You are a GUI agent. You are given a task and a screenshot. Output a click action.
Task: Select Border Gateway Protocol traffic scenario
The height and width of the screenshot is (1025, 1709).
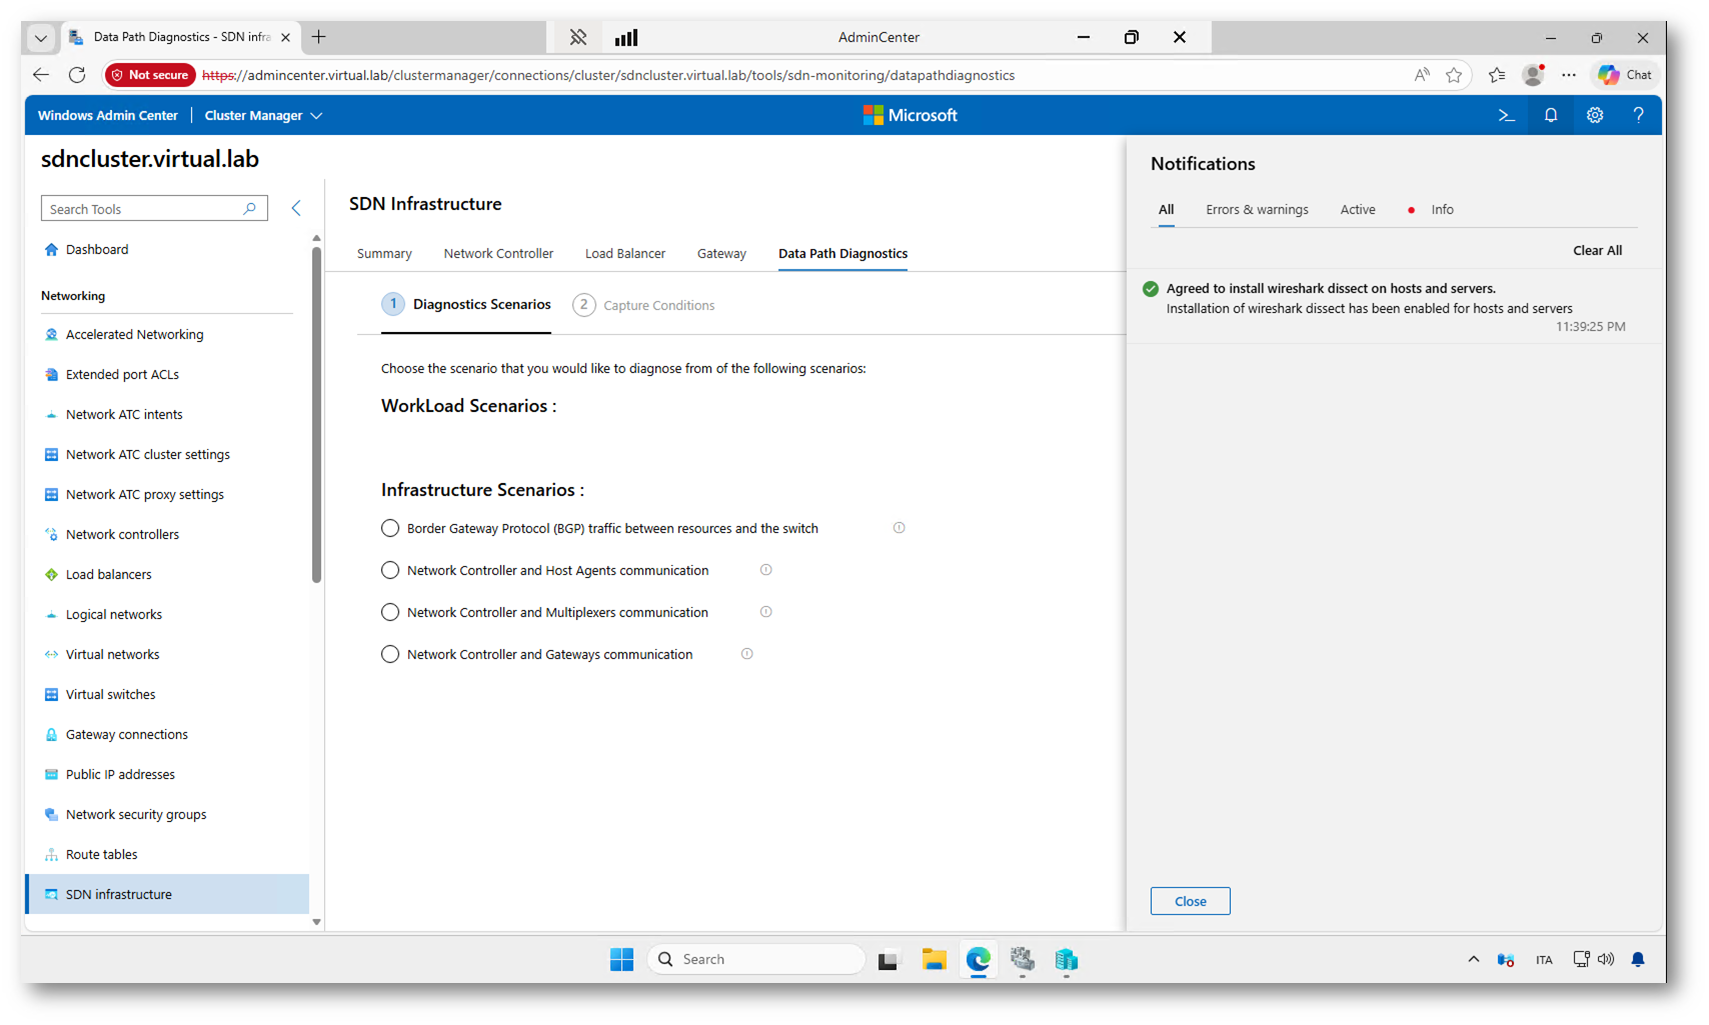click(x=390, y=528)
